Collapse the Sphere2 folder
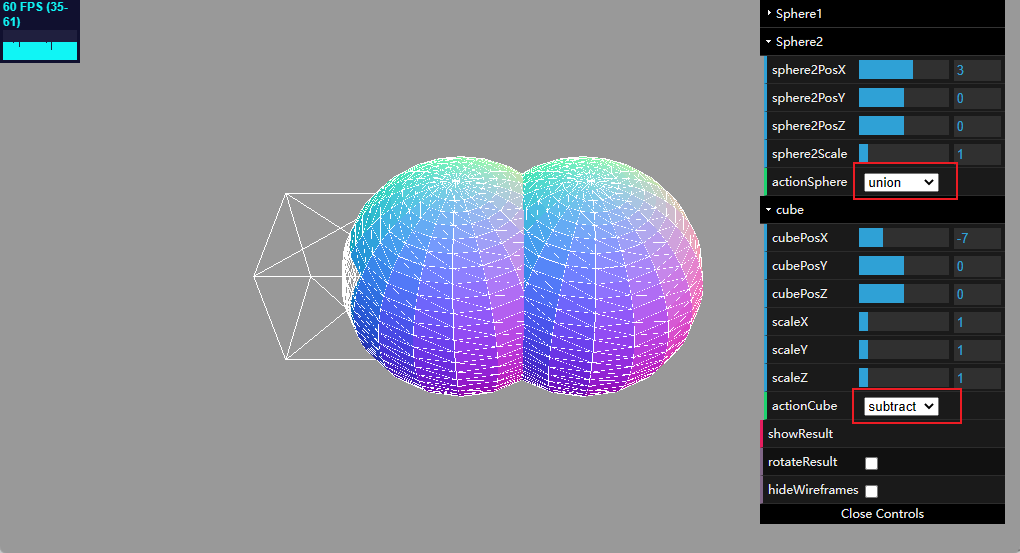 click(x=798, y=42)
